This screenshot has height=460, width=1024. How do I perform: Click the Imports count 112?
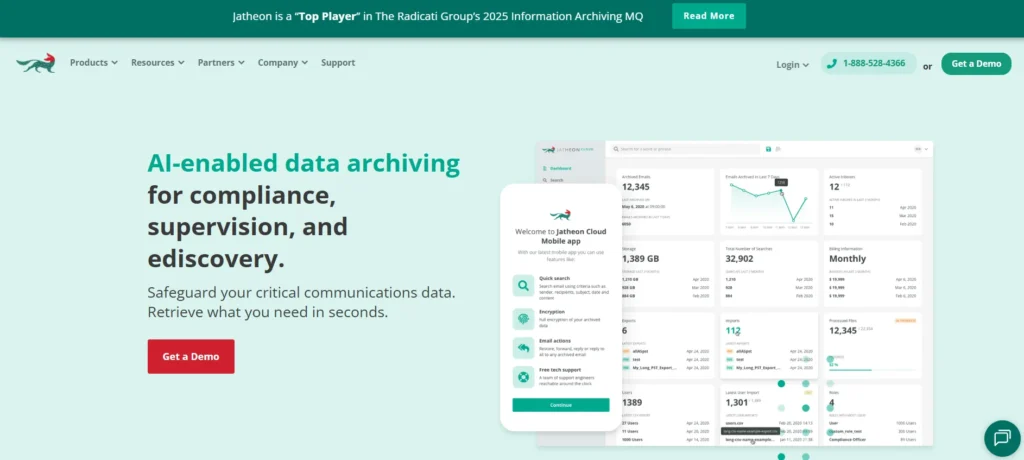point(733,331)
